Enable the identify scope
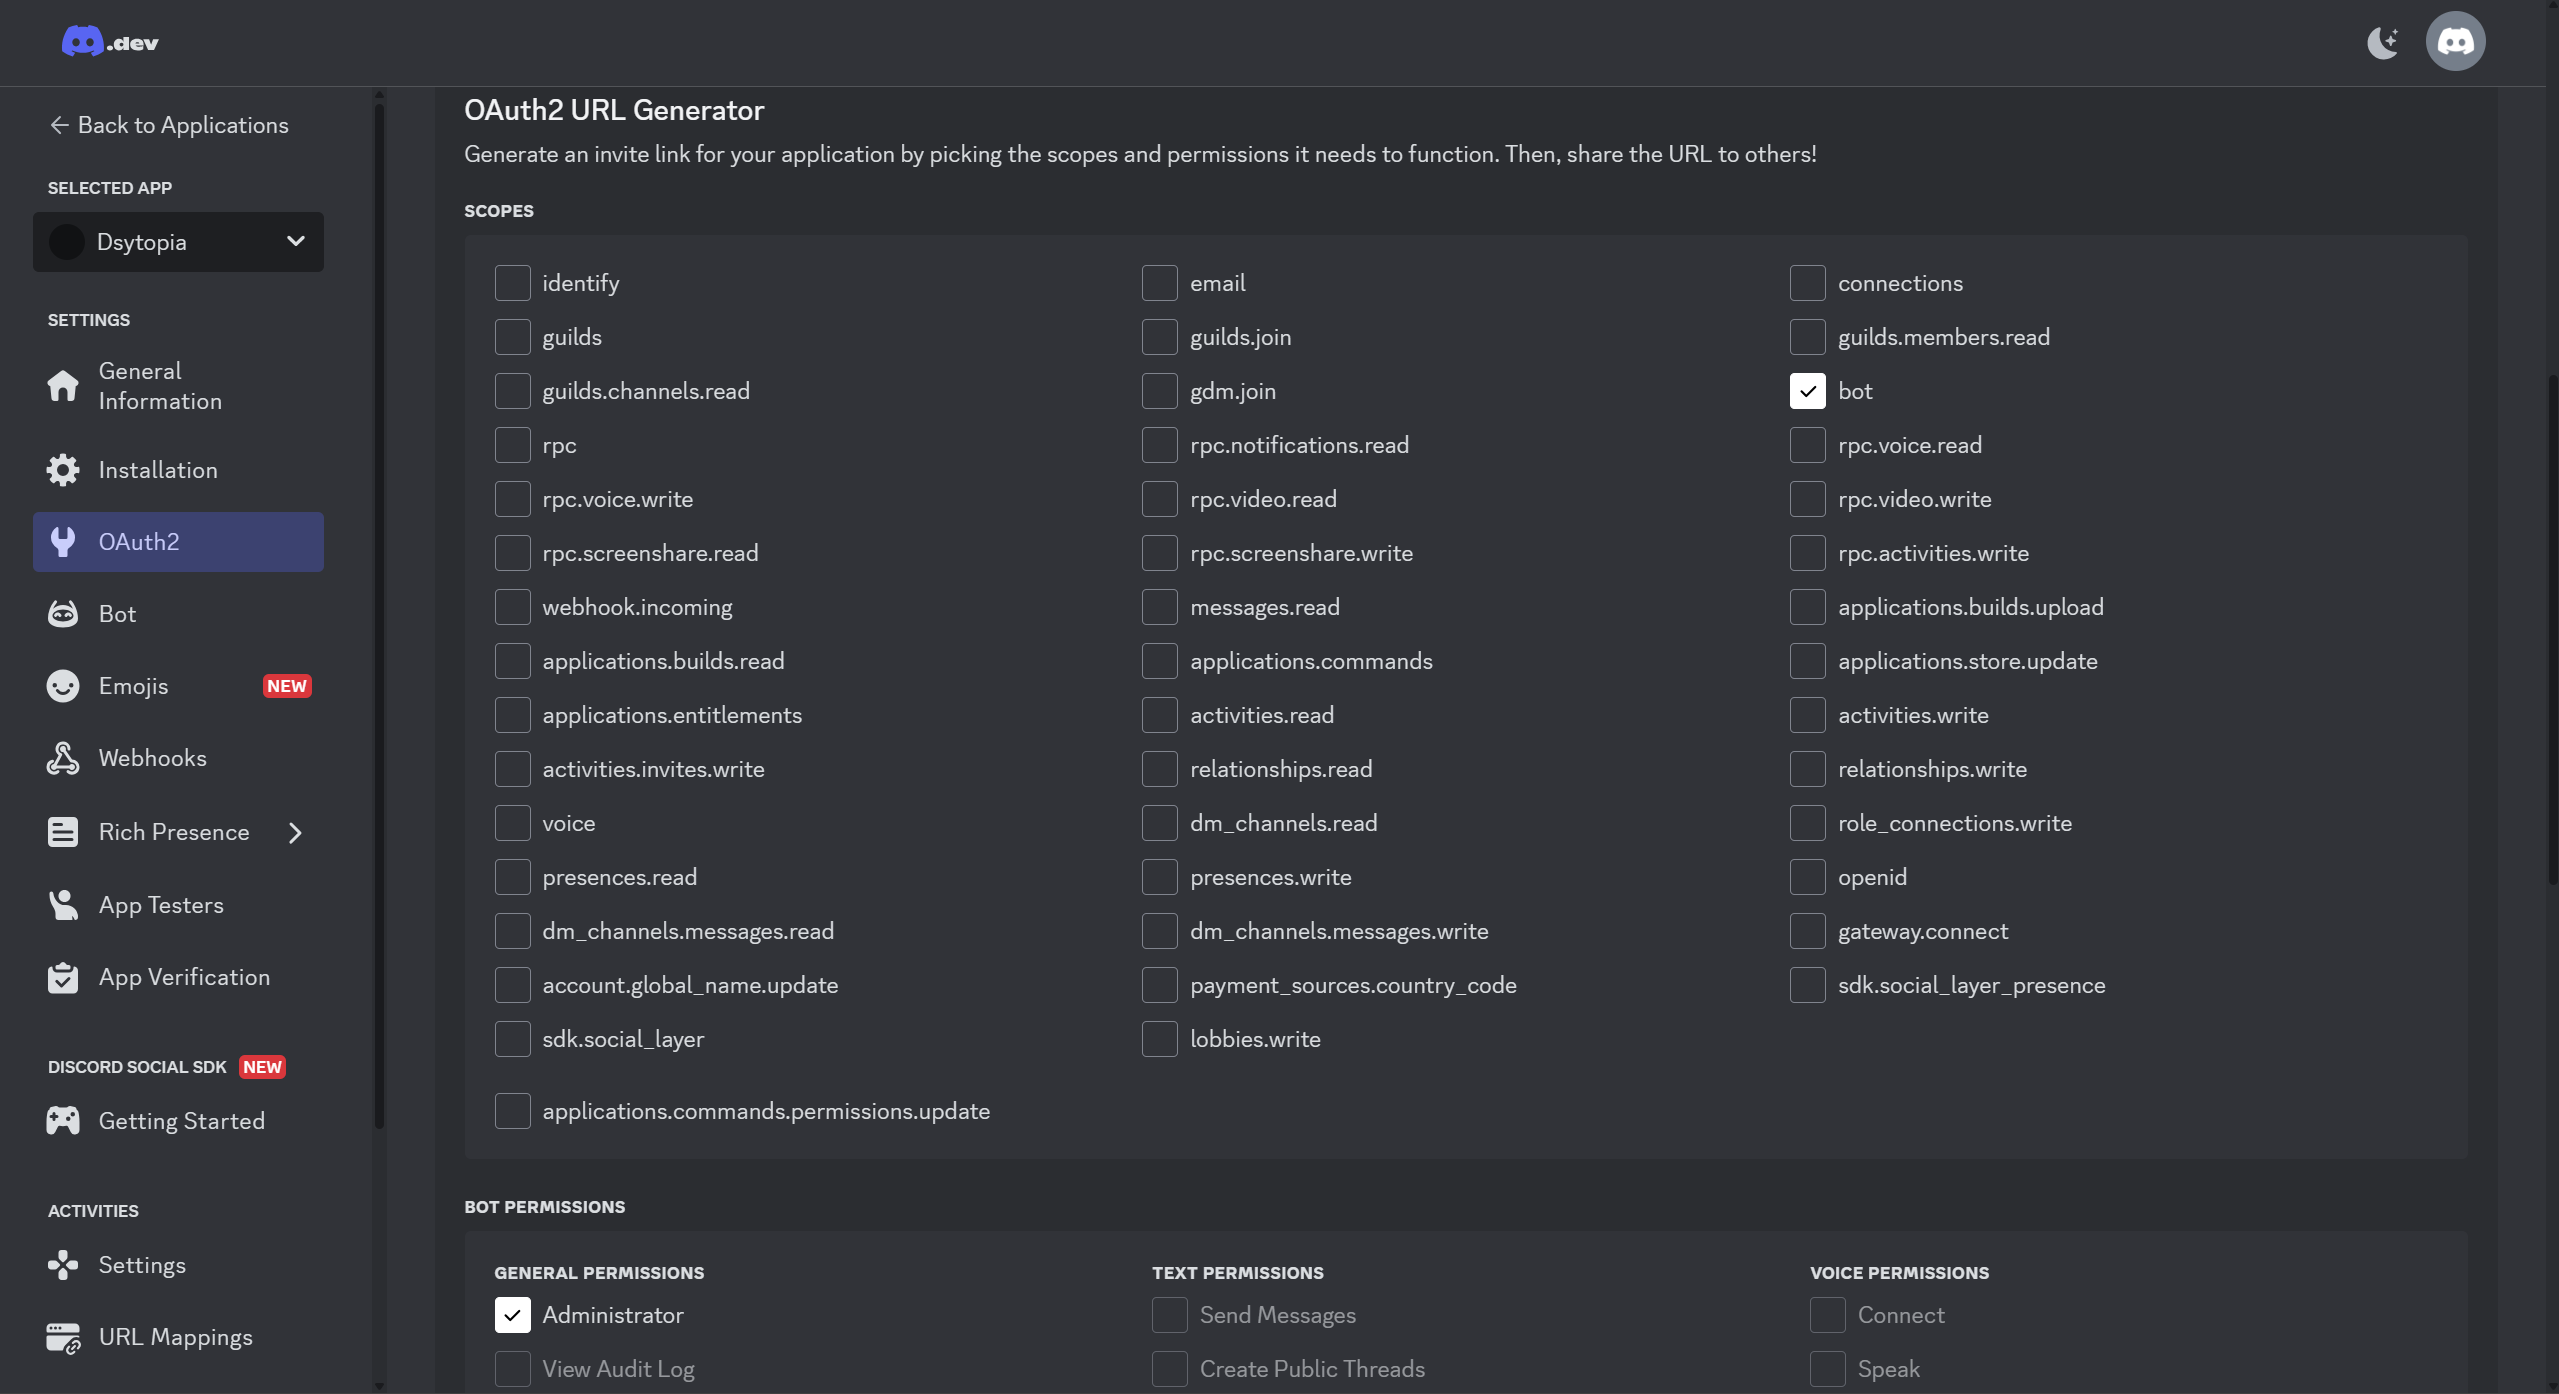Viewport: 2559px width, 1394px height. click(x=513, y=283)
